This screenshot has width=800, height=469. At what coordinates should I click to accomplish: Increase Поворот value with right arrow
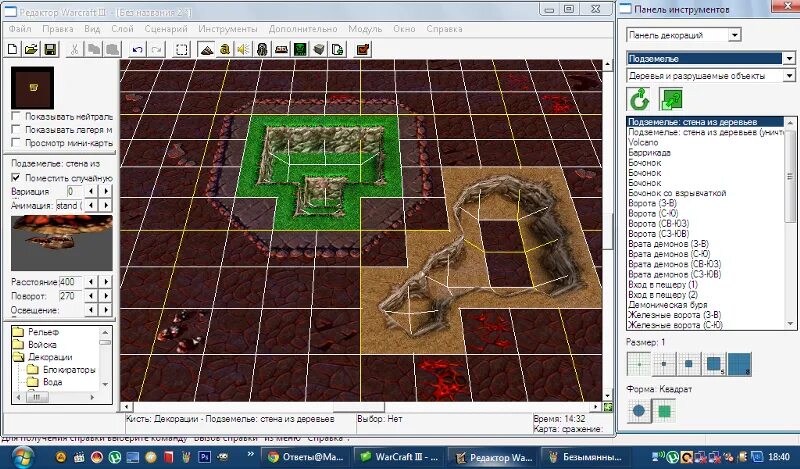tap(106, 295)
